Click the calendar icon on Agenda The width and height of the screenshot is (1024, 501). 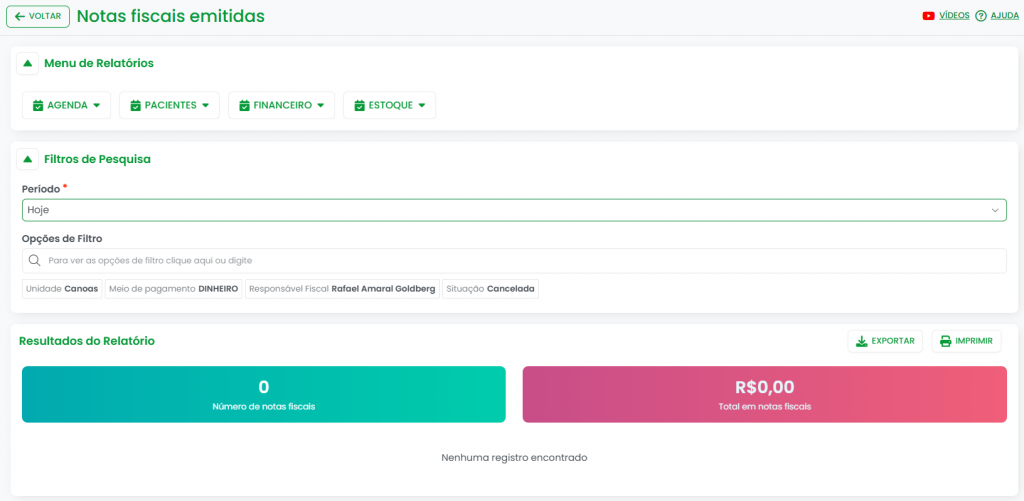click(x=38, y=105)
